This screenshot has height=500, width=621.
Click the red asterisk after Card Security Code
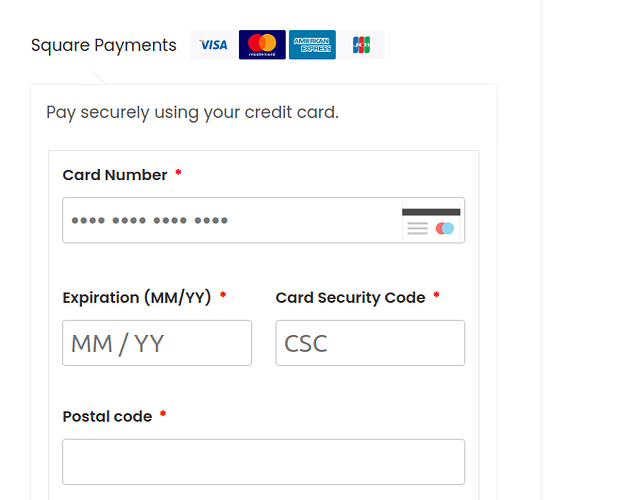tap(436, 295)
